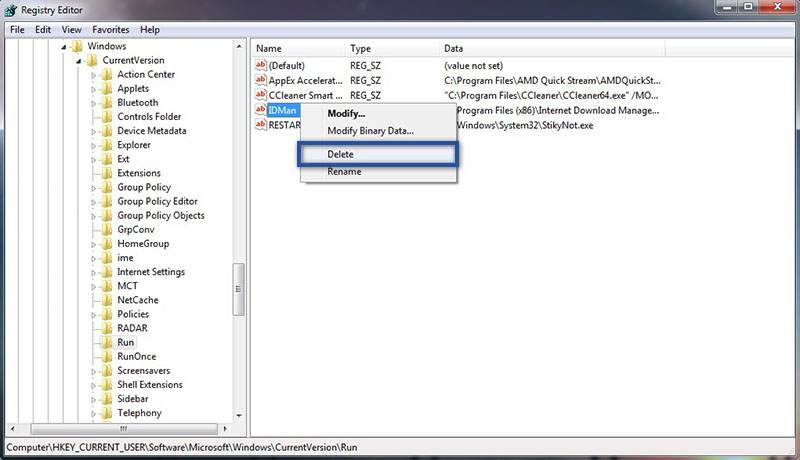Click the status bar registry path
This screenshot has height=460, width=800.
pos(182,447)
